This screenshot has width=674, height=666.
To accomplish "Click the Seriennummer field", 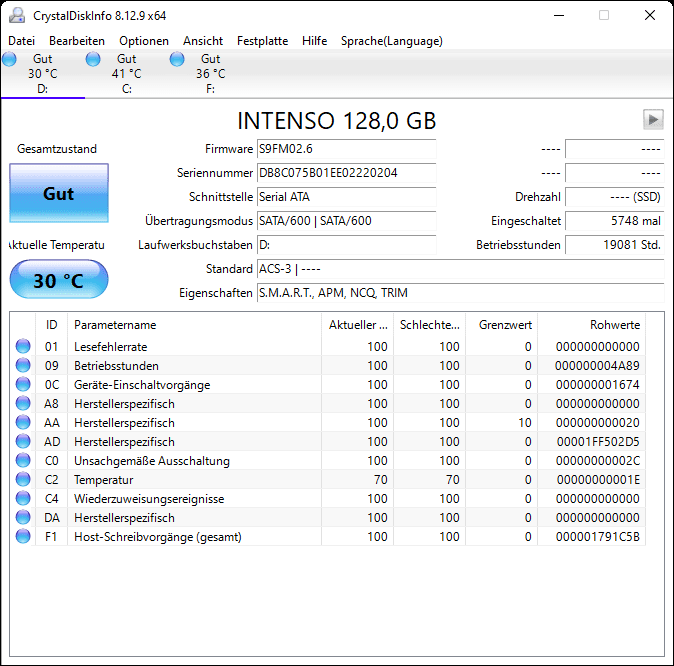I will point(346,173).
